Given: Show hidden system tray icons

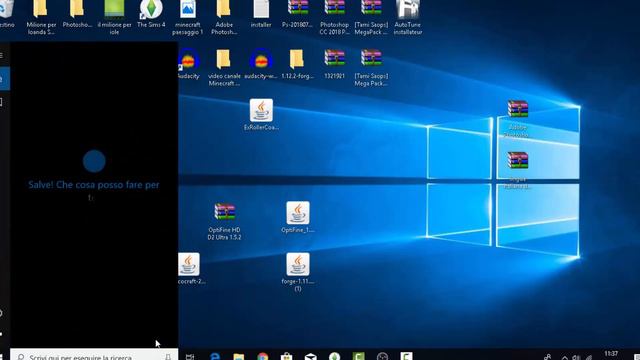Looking at the screenshot, I should pyautogui.click(x=564, y=357).
